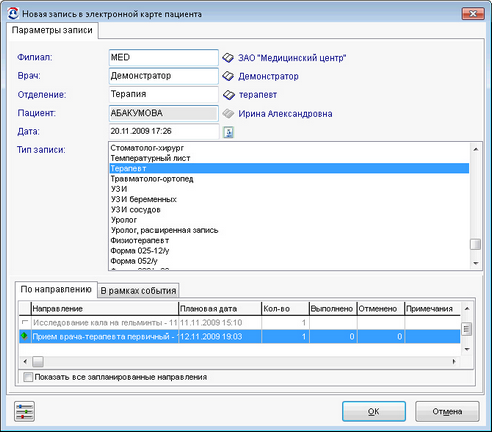
Task: Click the left arrow of the horizontal scrollbar
Action: (25, 361)
